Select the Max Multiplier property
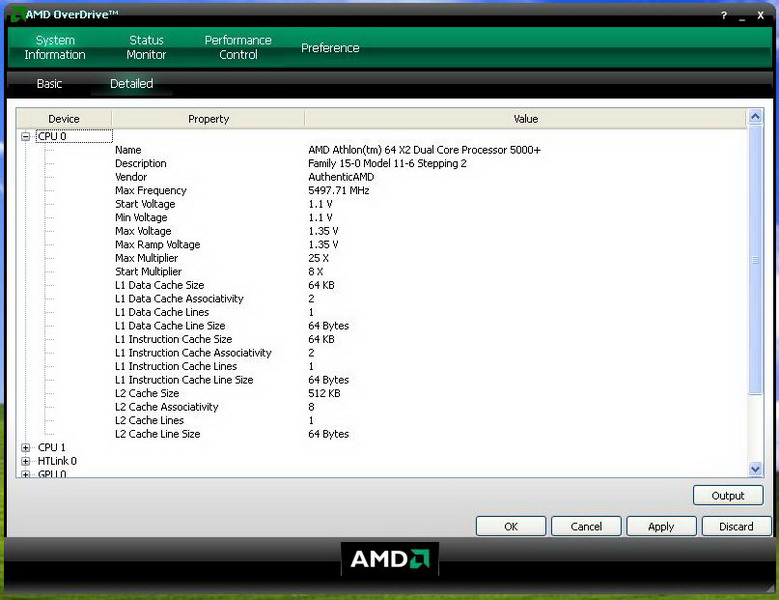The height and width of the screenshot is (600, 779). [146, 258]
